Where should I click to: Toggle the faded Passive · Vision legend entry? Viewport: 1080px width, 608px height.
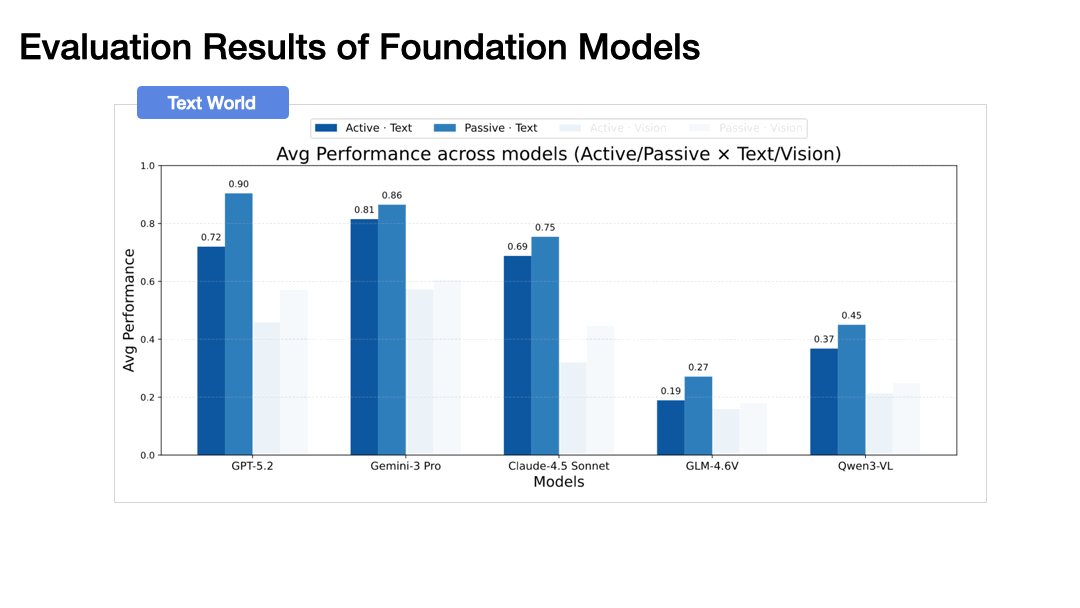[745, 128]
